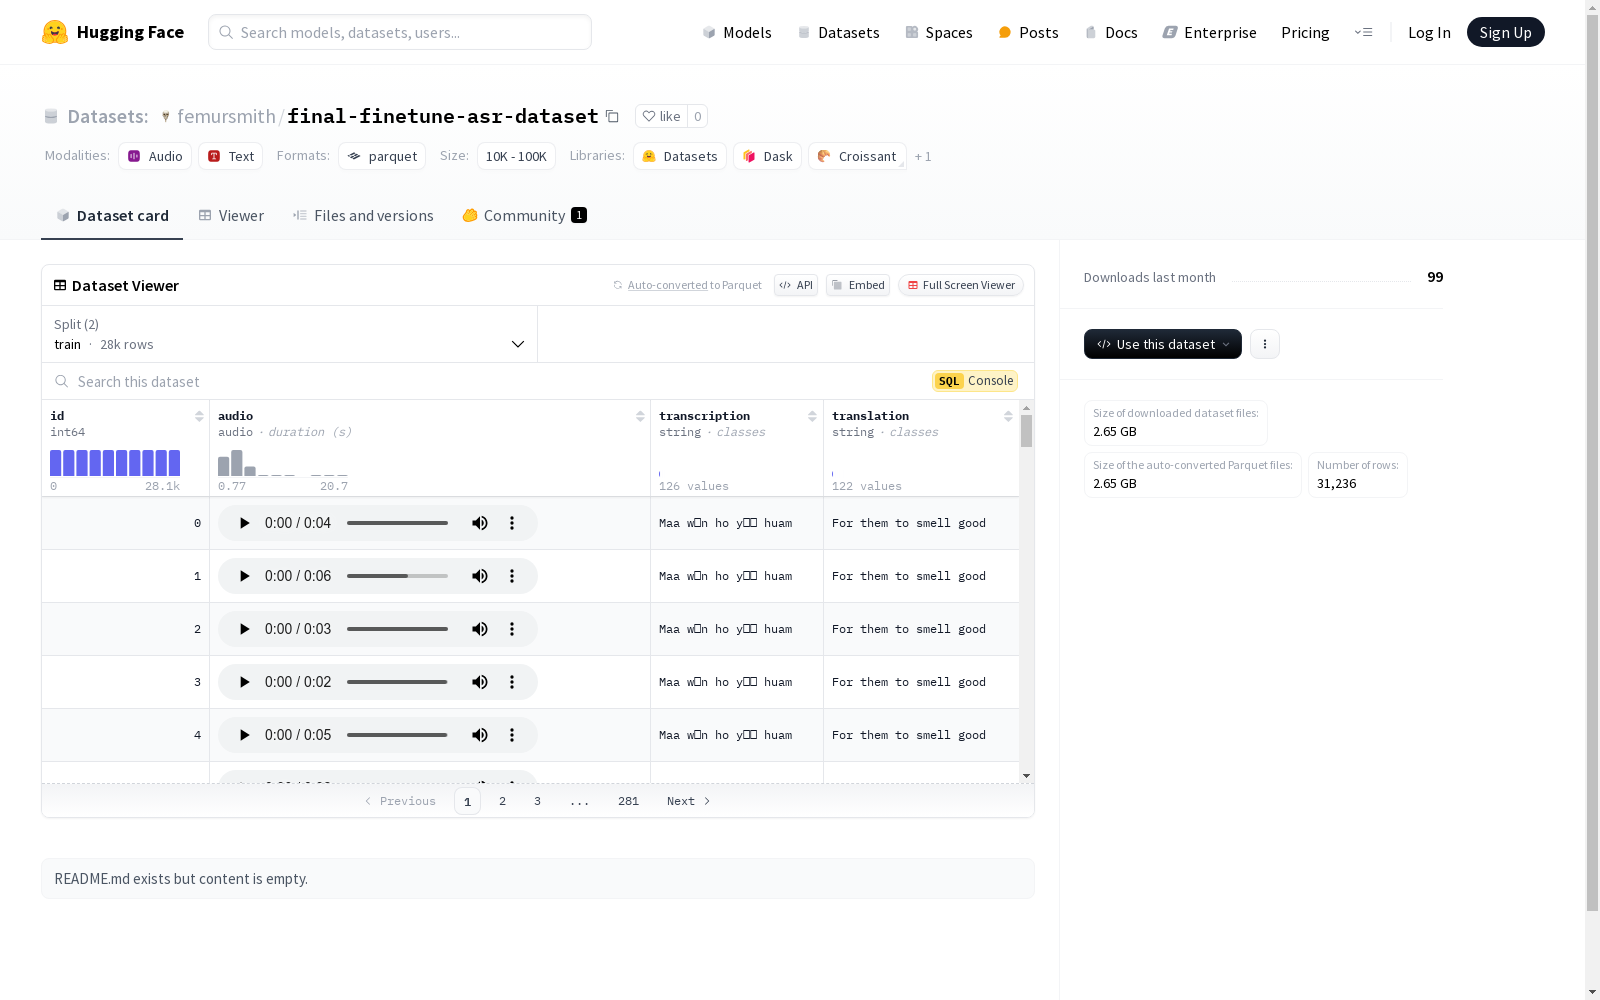This screenshot has height=1000, width=1600.
Task: Open more options for row 4 audio
Action: (x=512, y=735)
